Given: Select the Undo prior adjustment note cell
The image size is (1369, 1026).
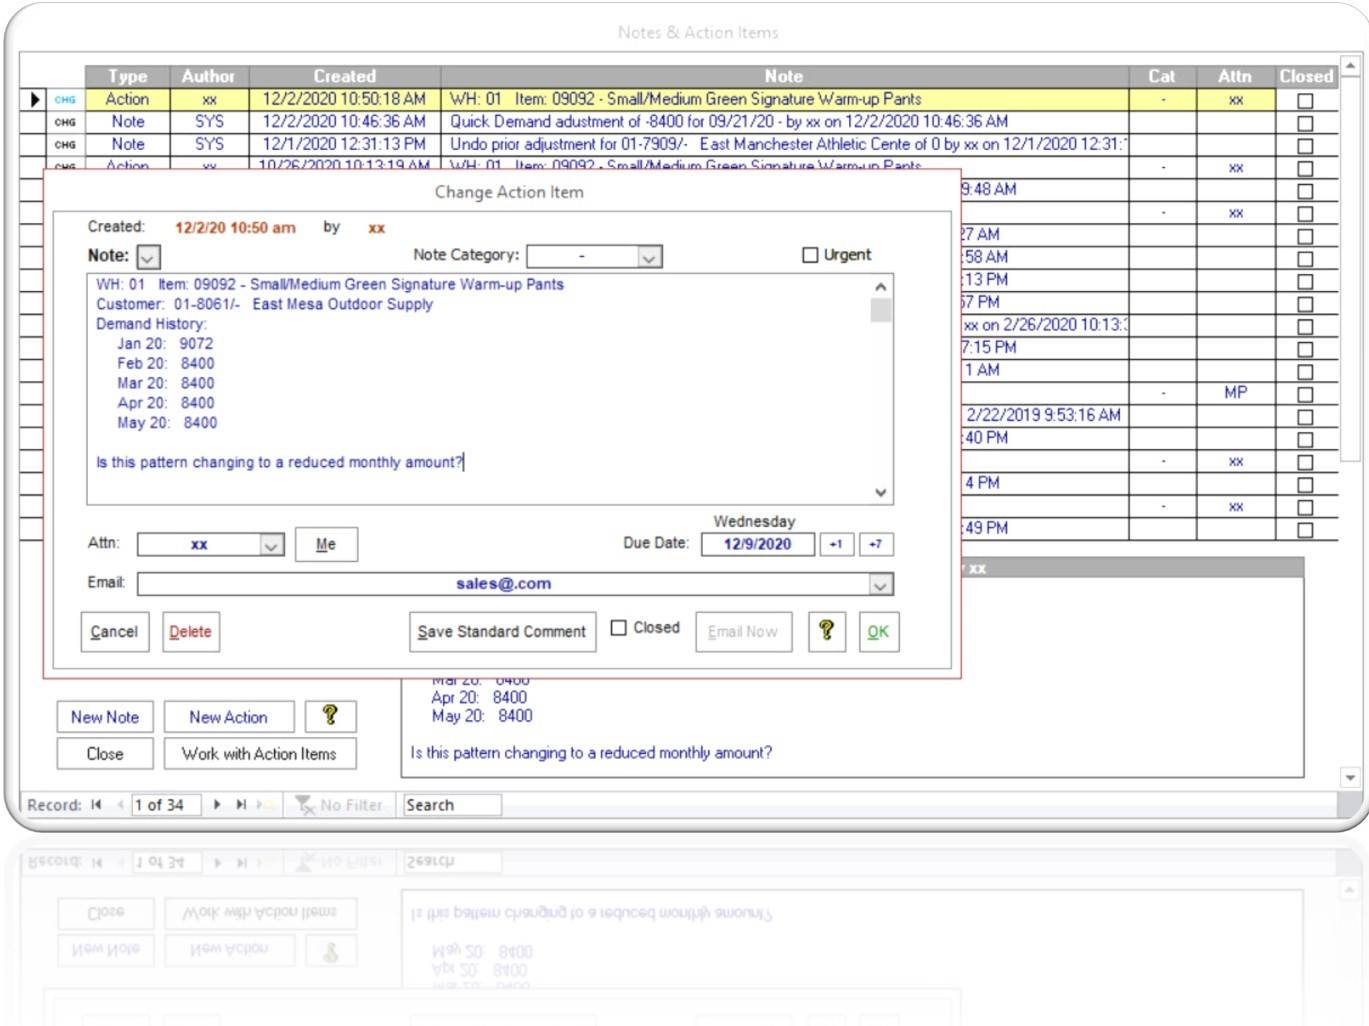Looking at the screenshot, I should coord(785,145).
